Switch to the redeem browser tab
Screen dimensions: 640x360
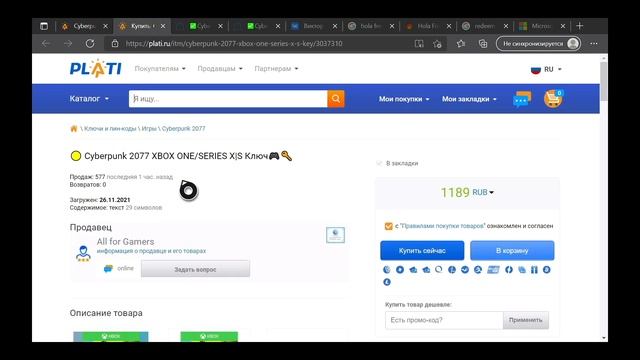(485, 26)
